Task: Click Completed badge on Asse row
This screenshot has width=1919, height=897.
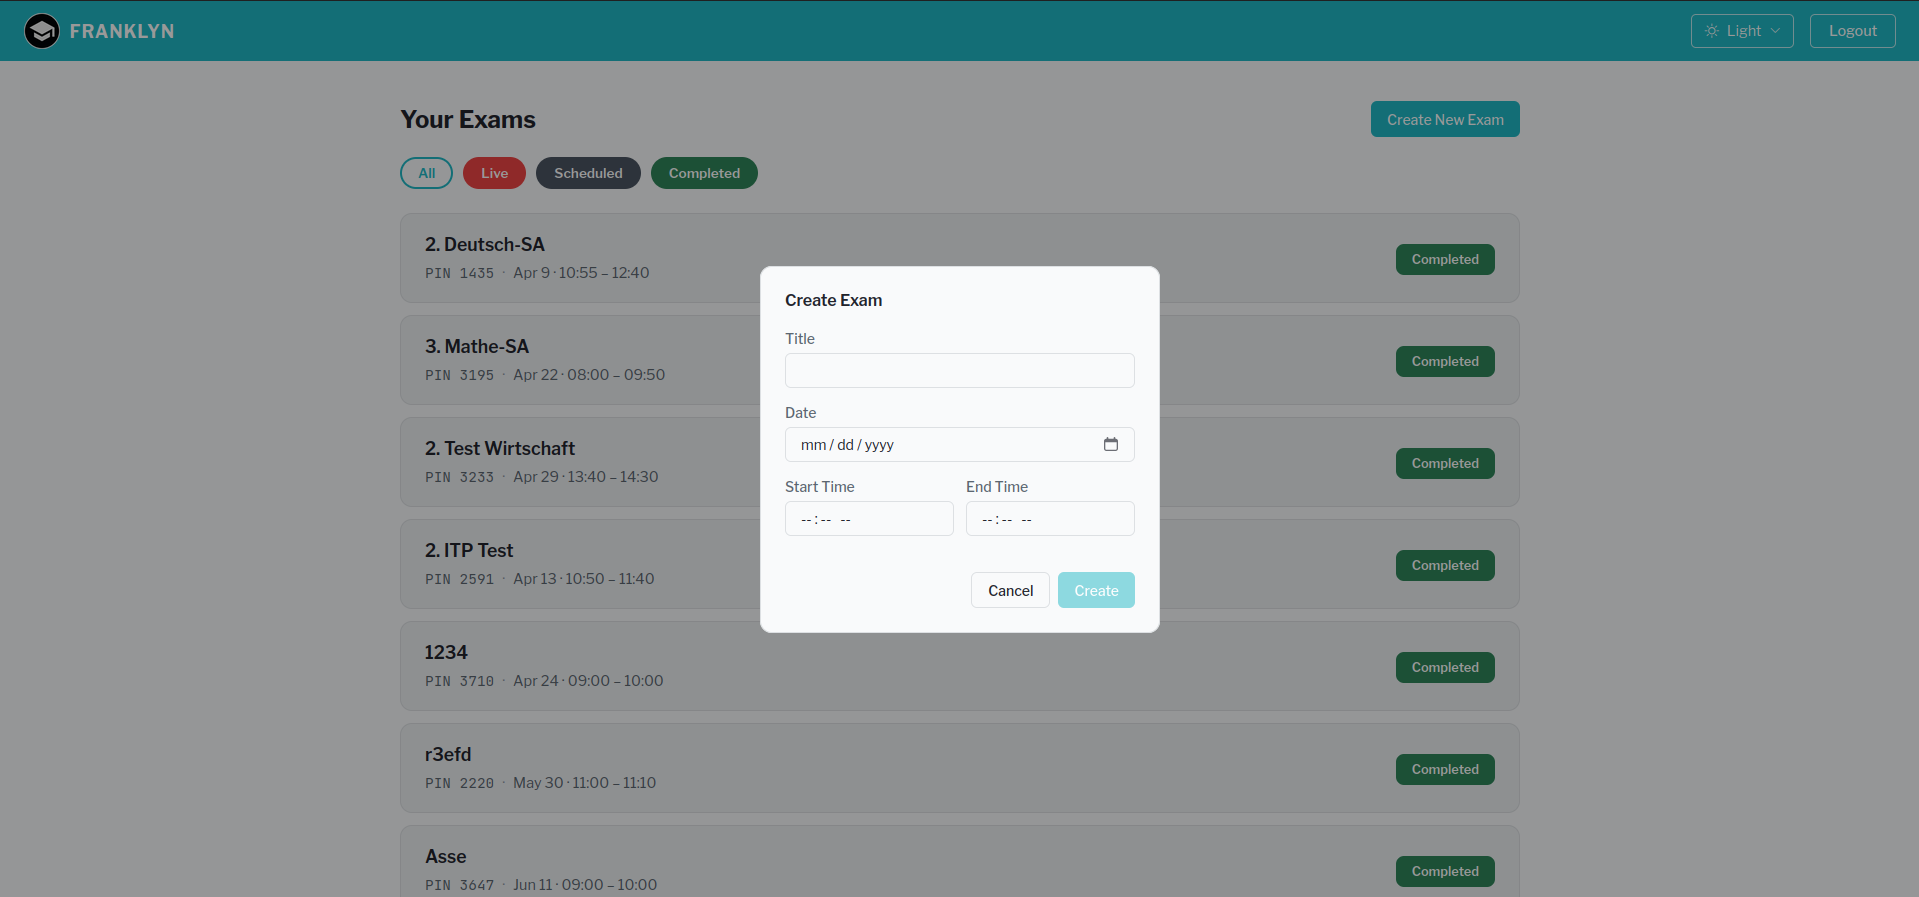Action: click(1445, 871)
